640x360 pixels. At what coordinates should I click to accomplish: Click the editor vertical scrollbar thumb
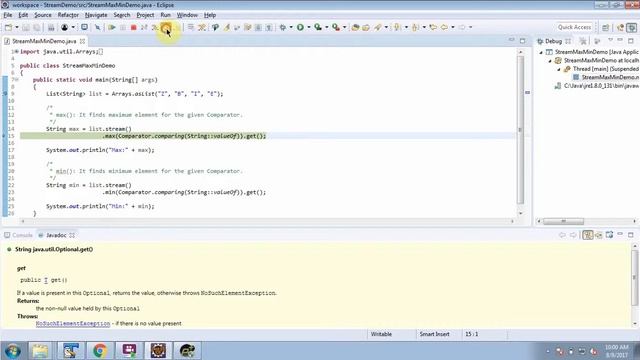point(520,130)
